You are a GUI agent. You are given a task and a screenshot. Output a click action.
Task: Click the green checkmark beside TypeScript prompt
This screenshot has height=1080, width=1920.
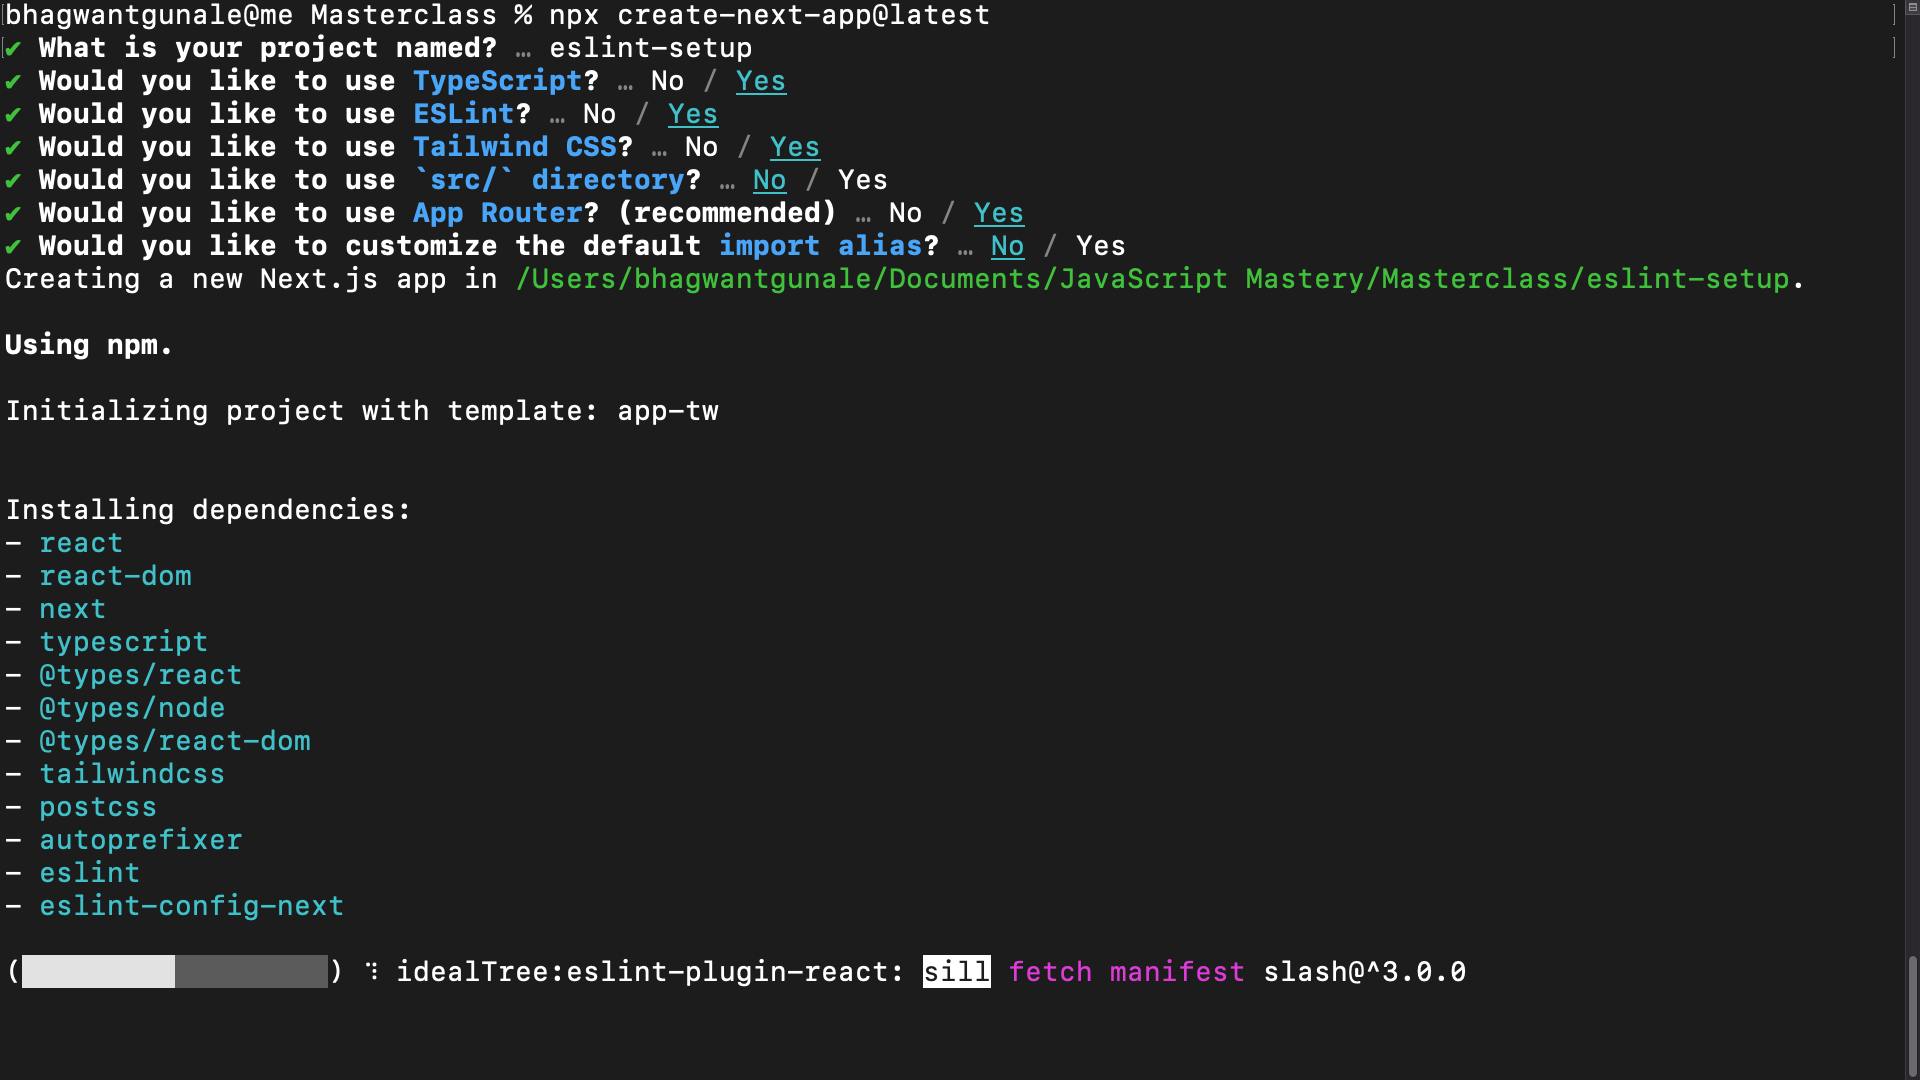coord(13,81)
